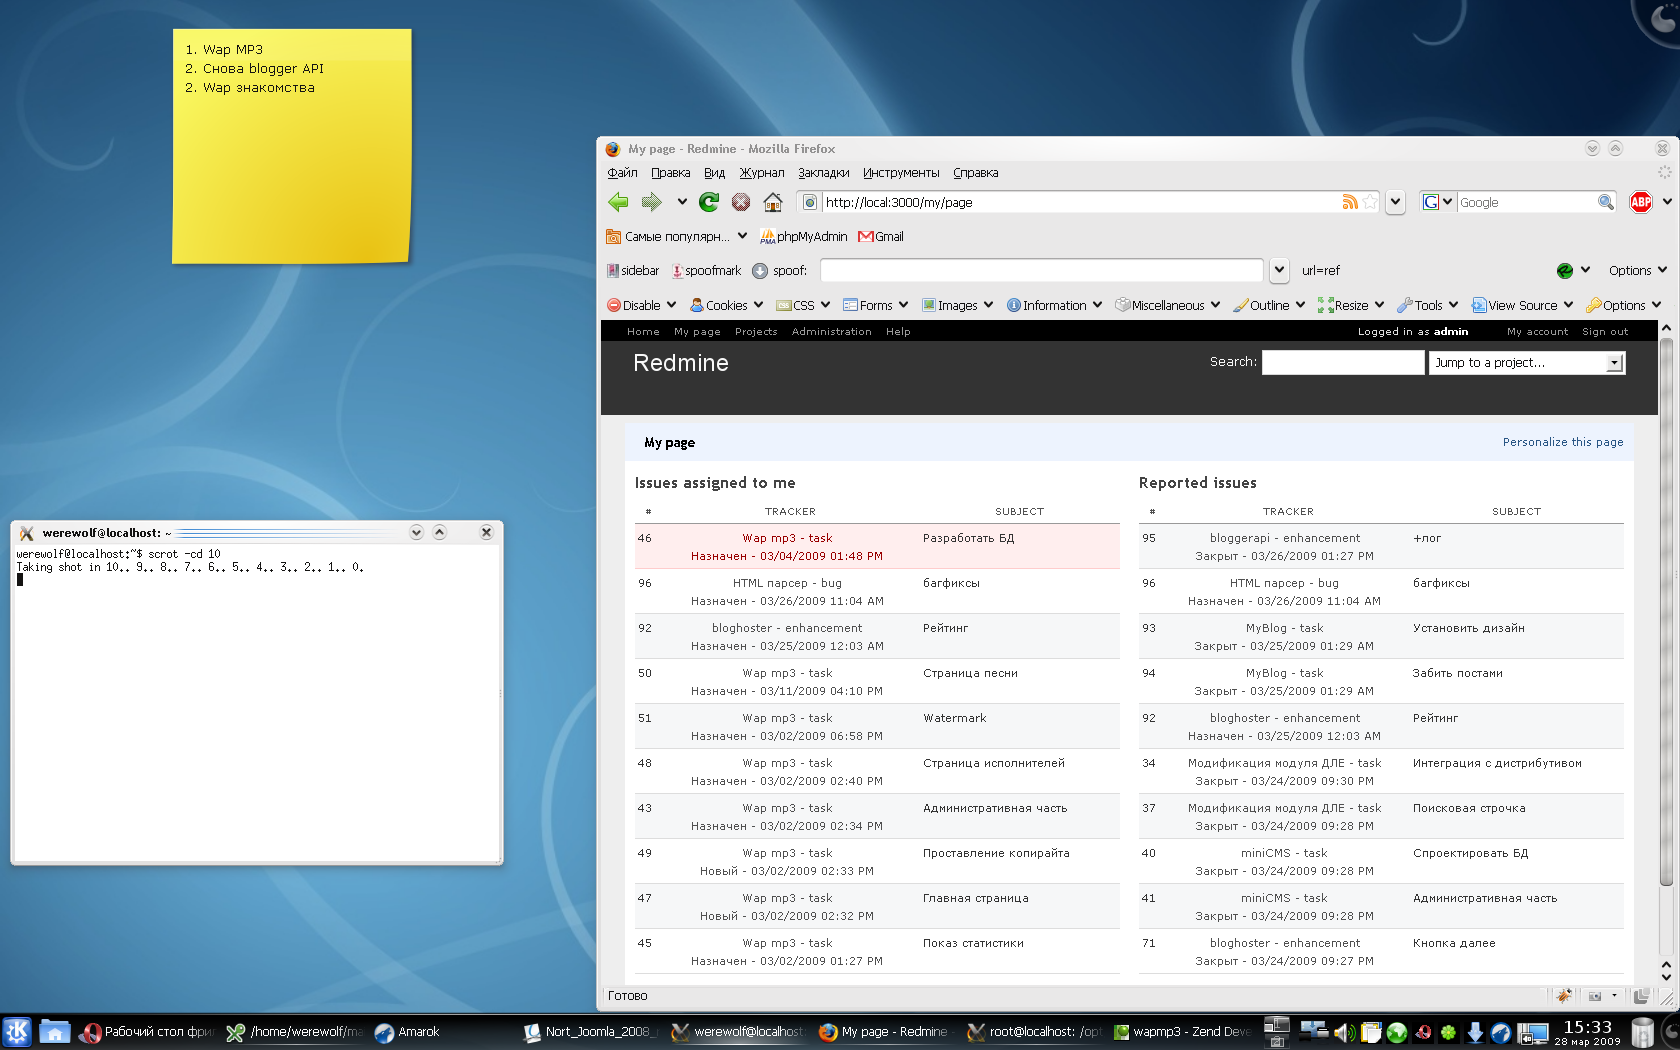Screen dimensions: 1680x1050
Task: Open My account link
Action: [x=1538, y=332]
